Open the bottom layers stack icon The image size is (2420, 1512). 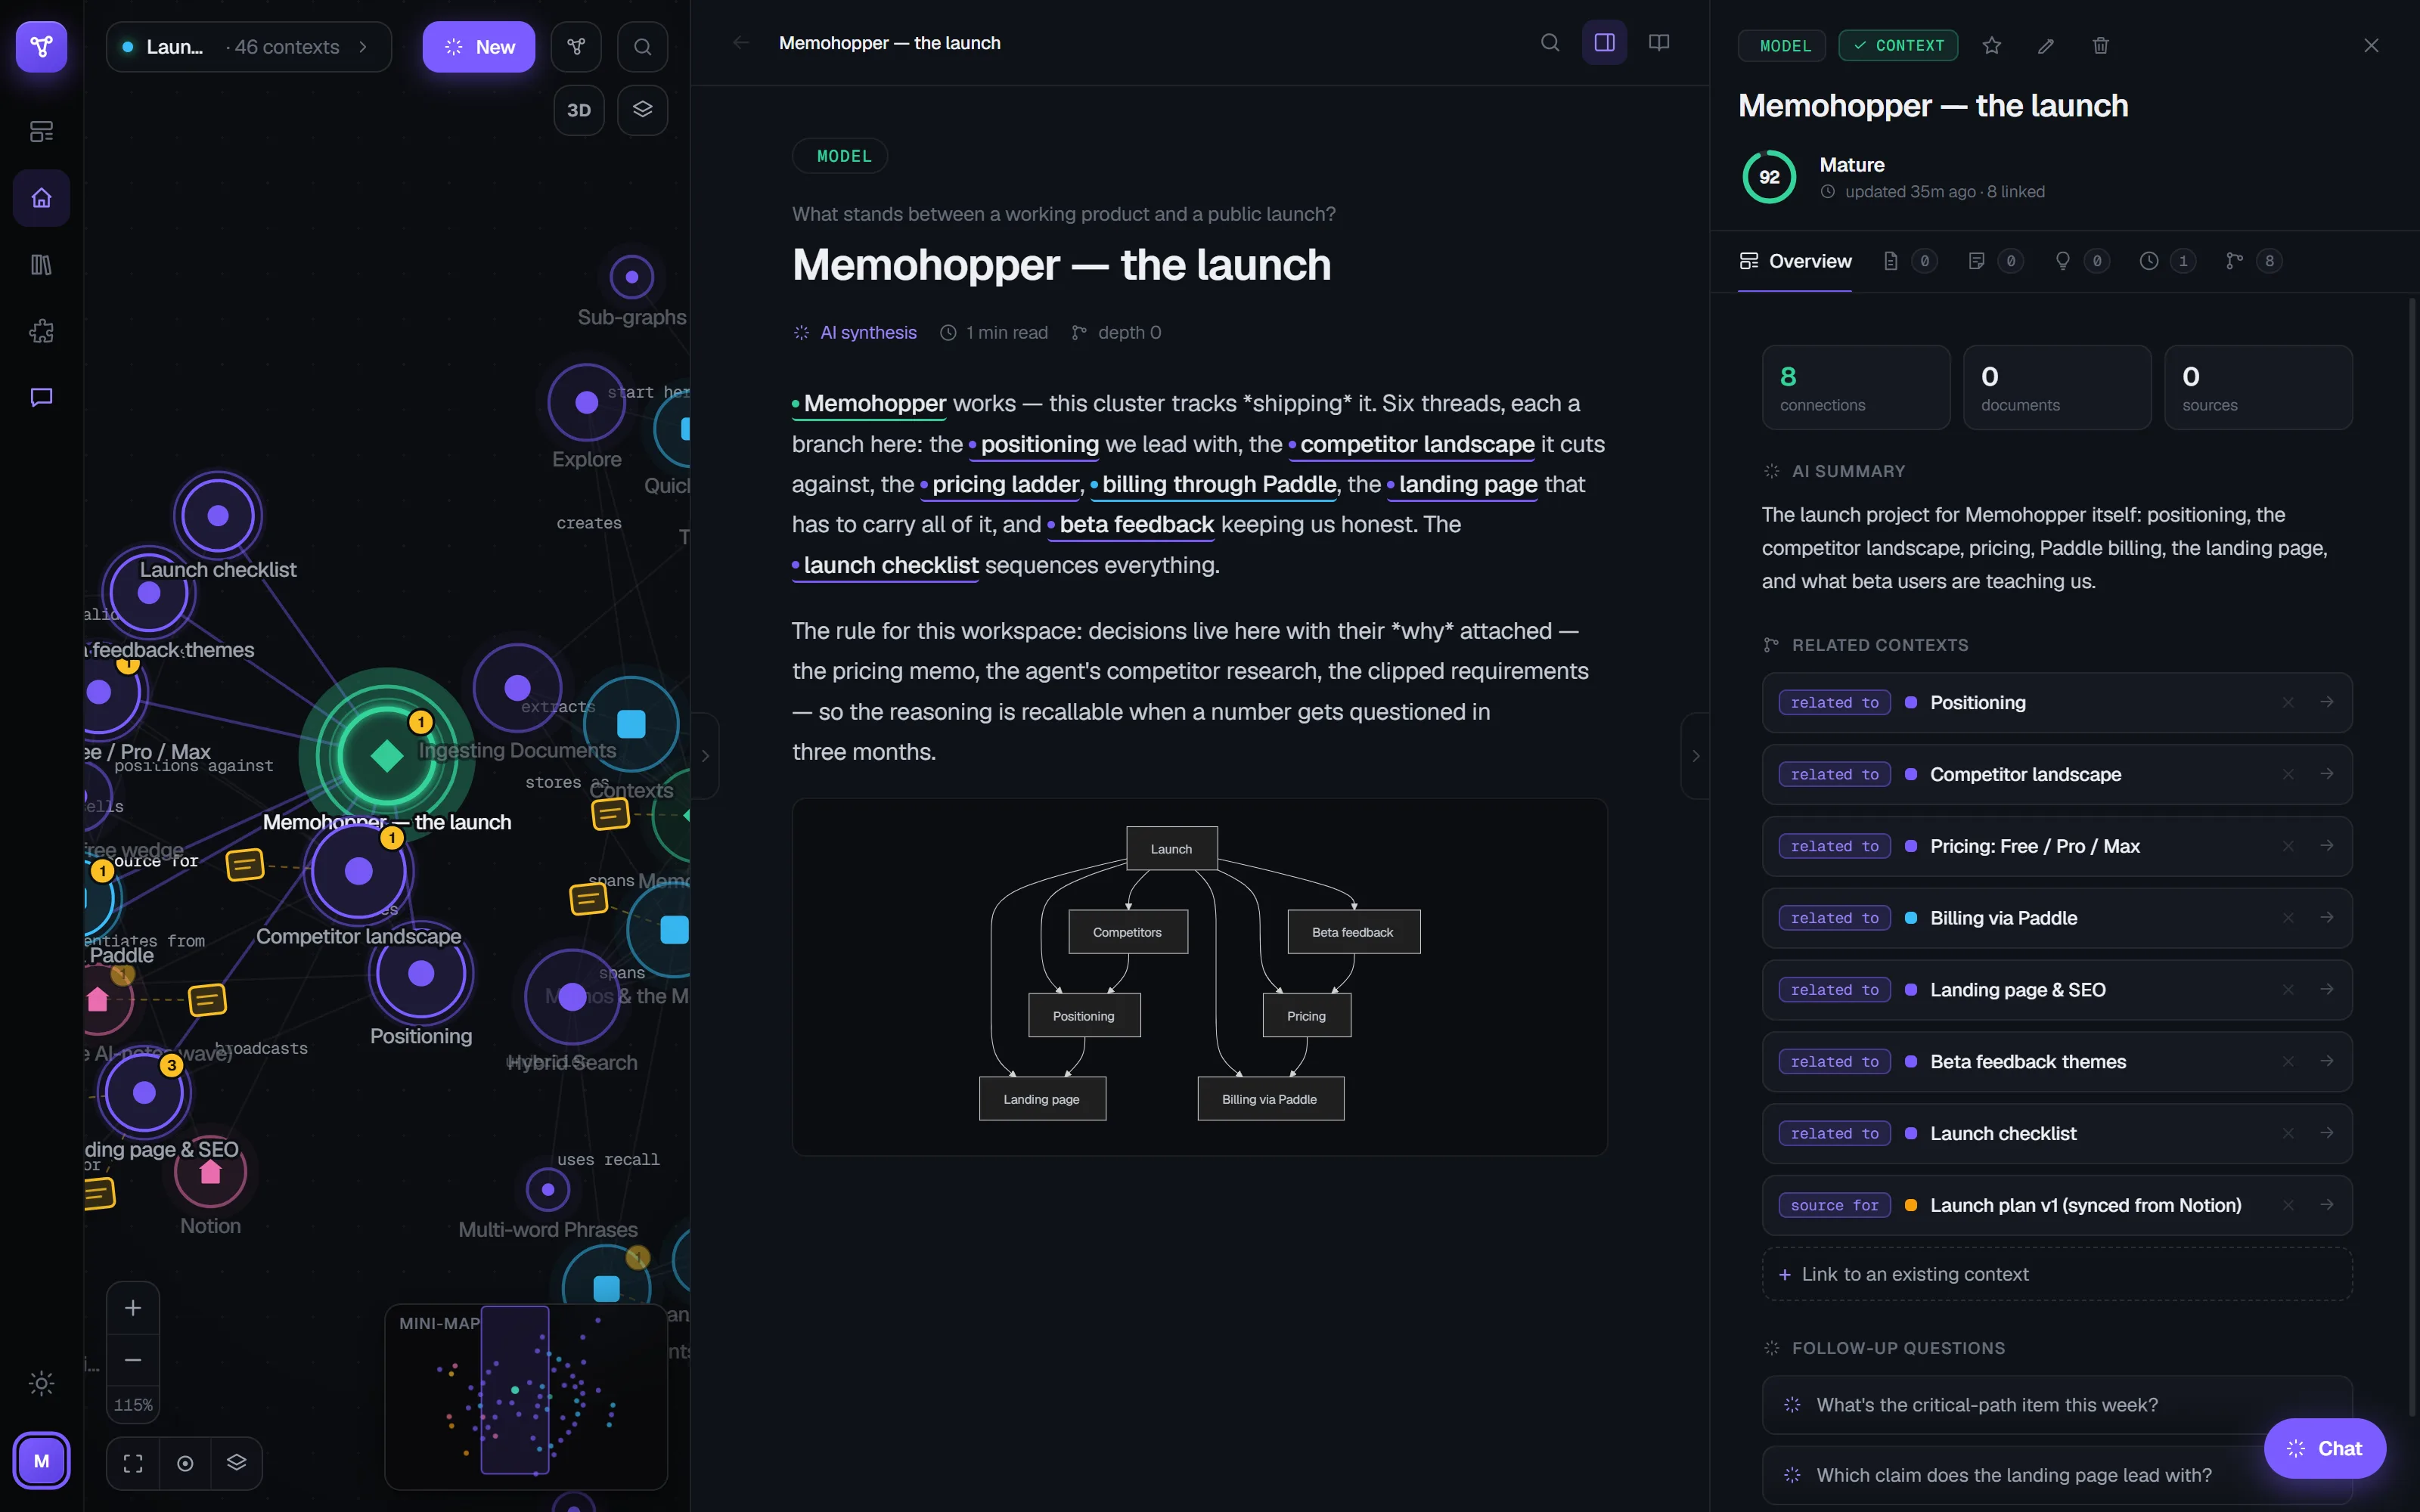tap(237, 1463)
